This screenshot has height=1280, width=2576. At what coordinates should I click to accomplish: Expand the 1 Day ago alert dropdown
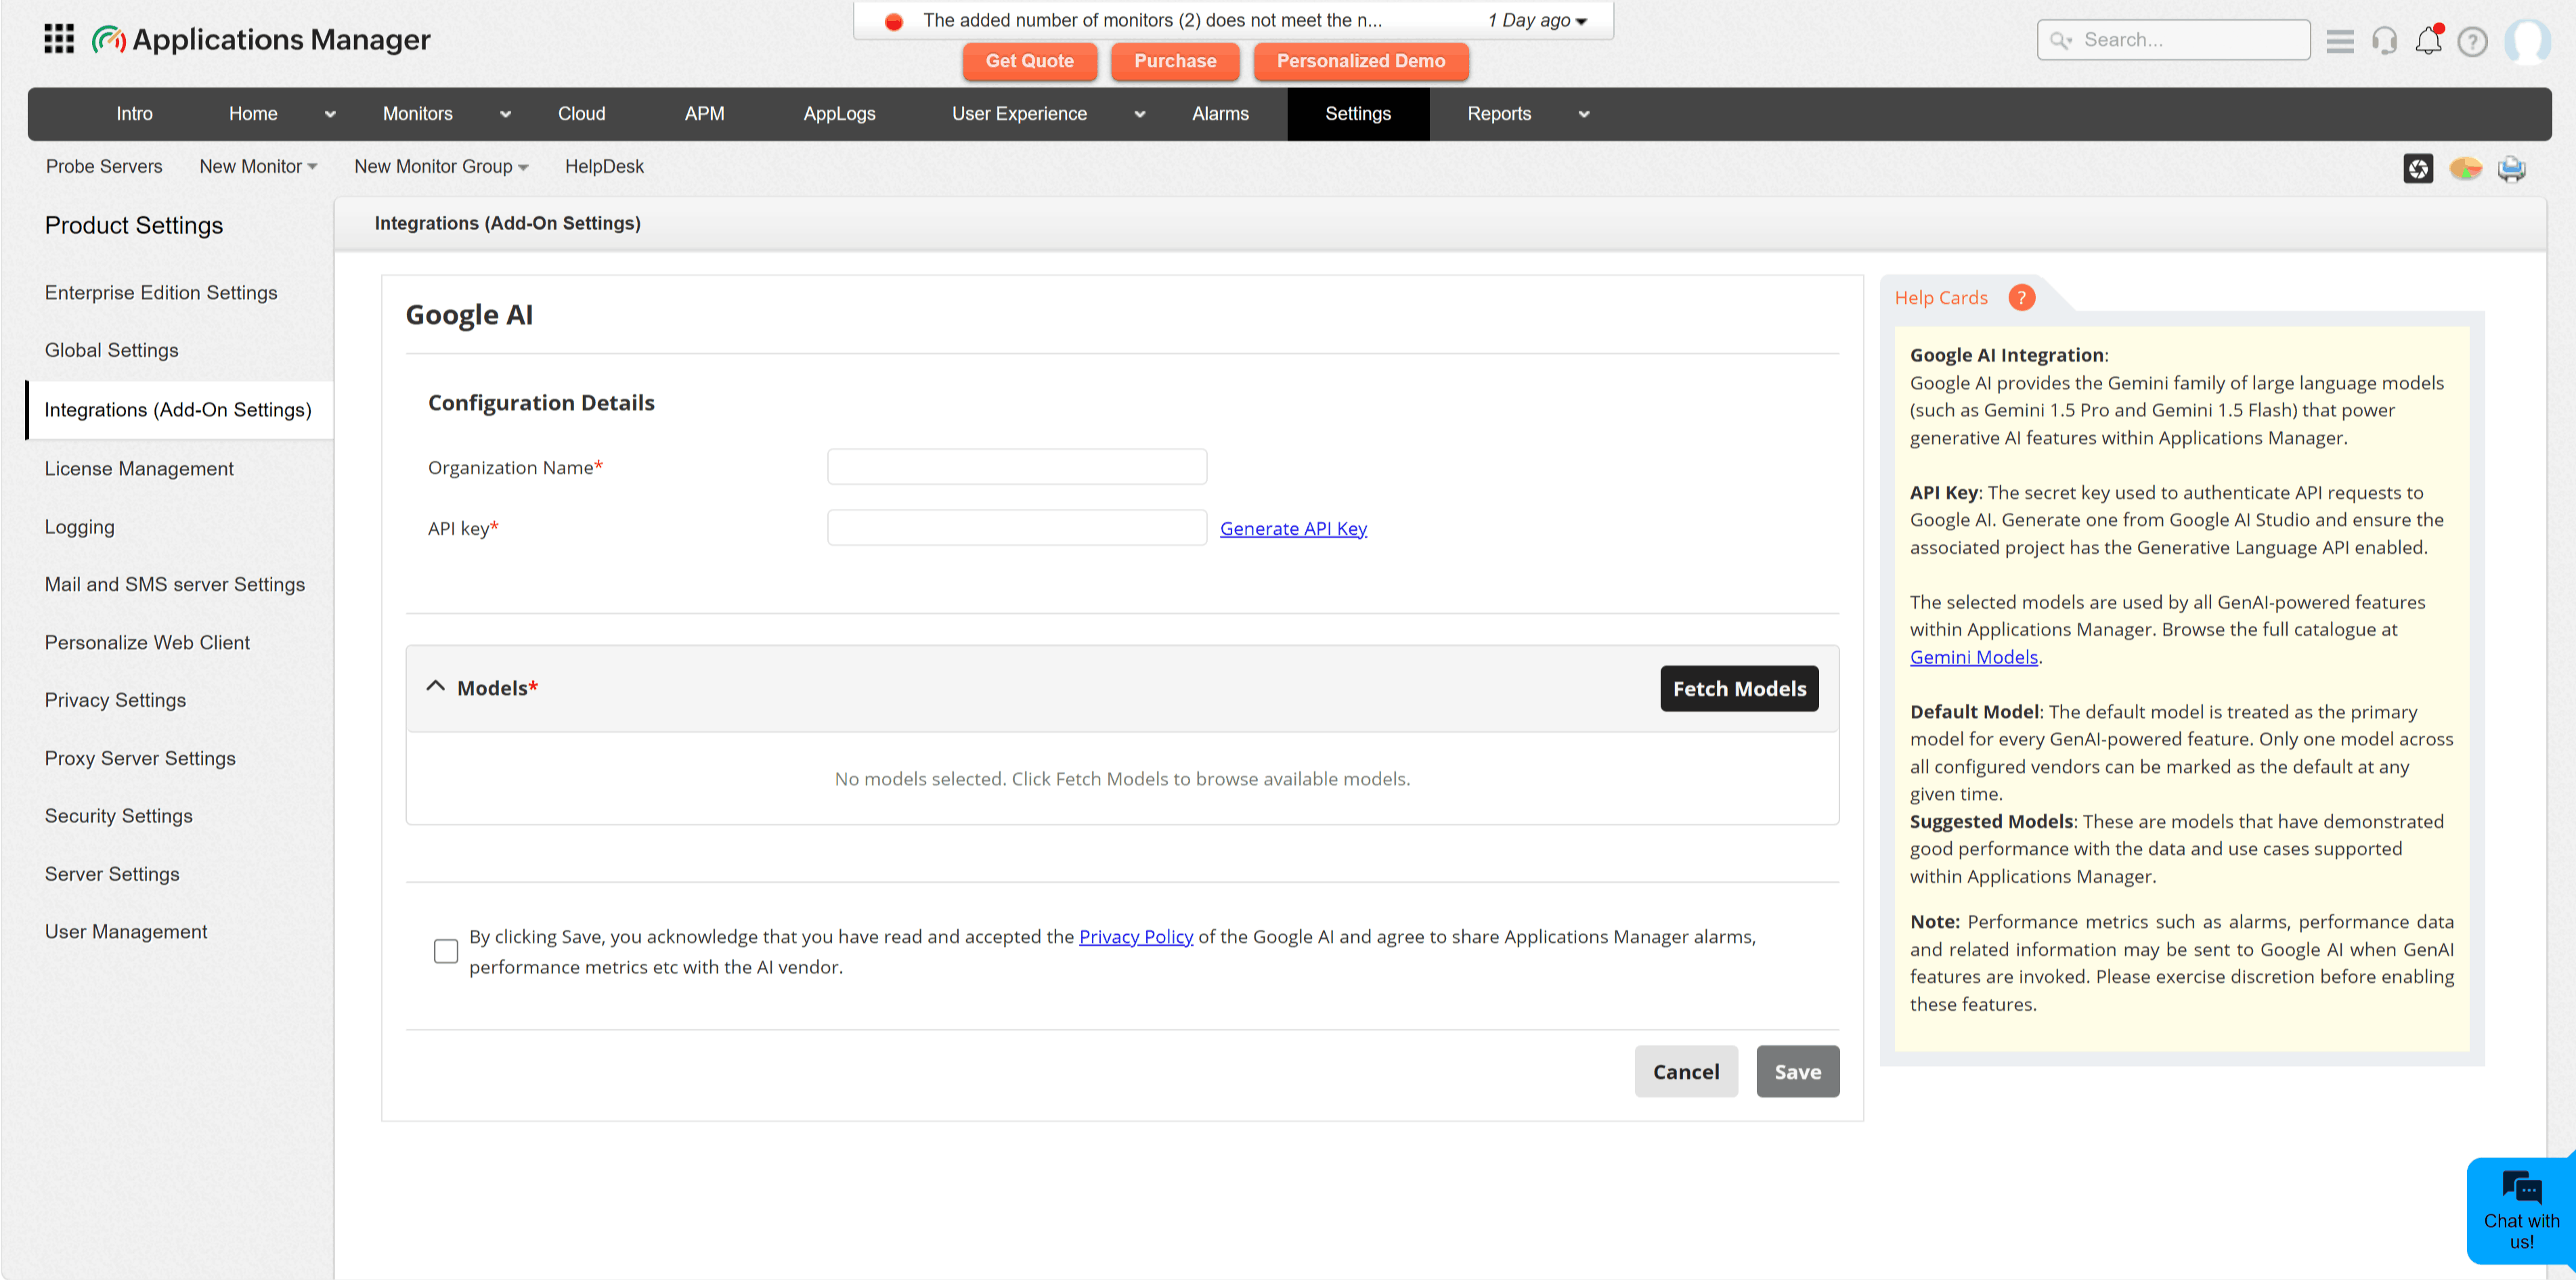pyautogui.click(x=1537, y=20)
